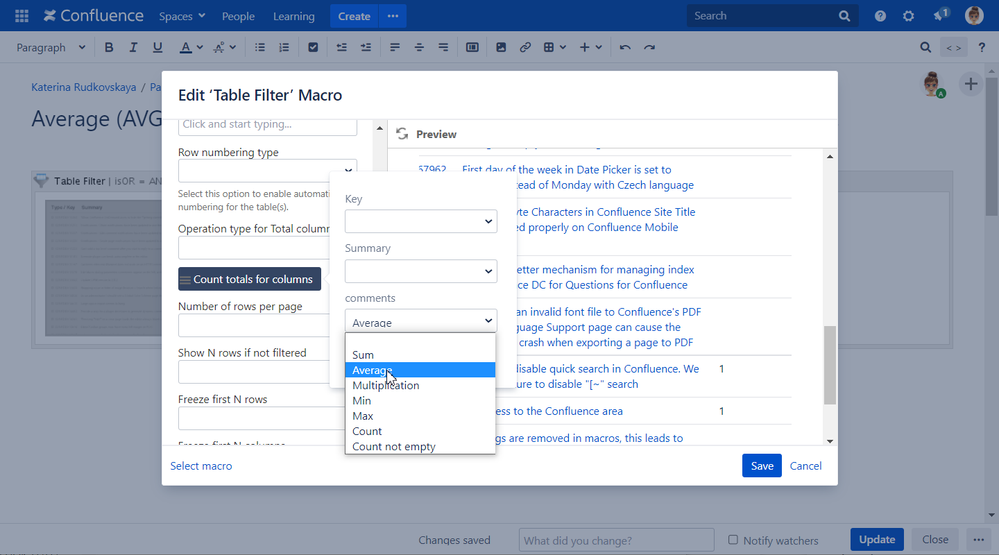Screen dimensions: 999x555
Task: Open the create more options button
Action: point(393,16)
